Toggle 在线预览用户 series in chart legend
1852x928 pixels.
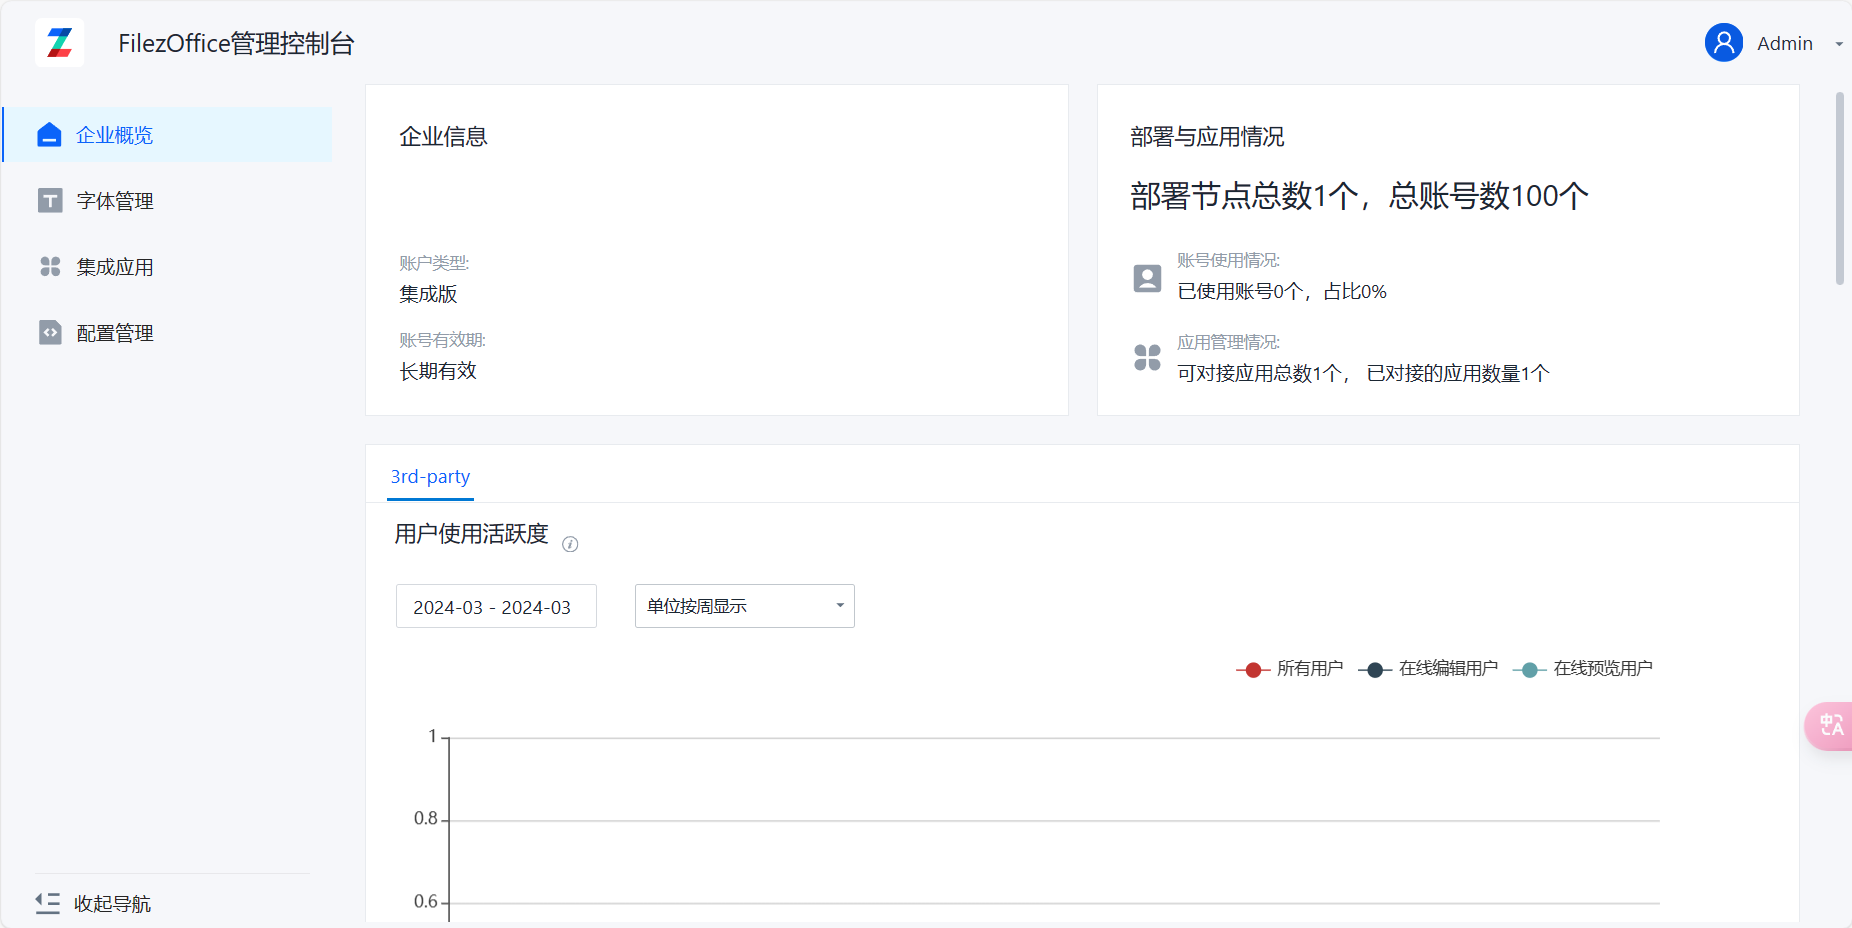point(1583,669)
